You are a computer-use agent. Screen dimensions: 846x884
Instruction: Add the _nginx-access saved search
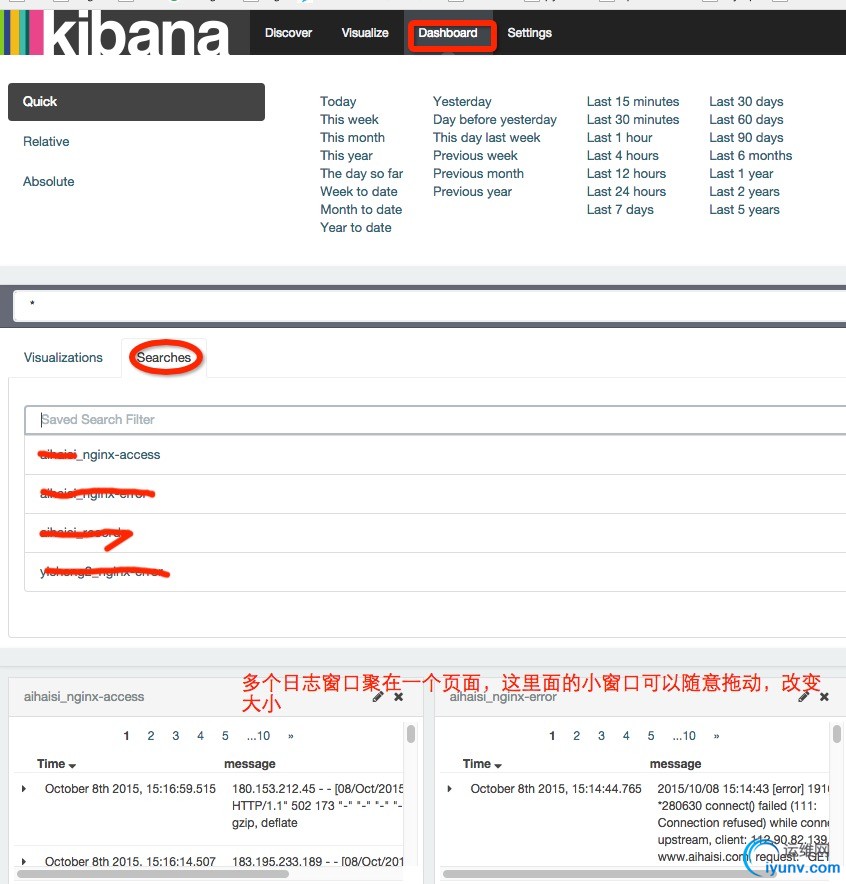pos(435,455)
